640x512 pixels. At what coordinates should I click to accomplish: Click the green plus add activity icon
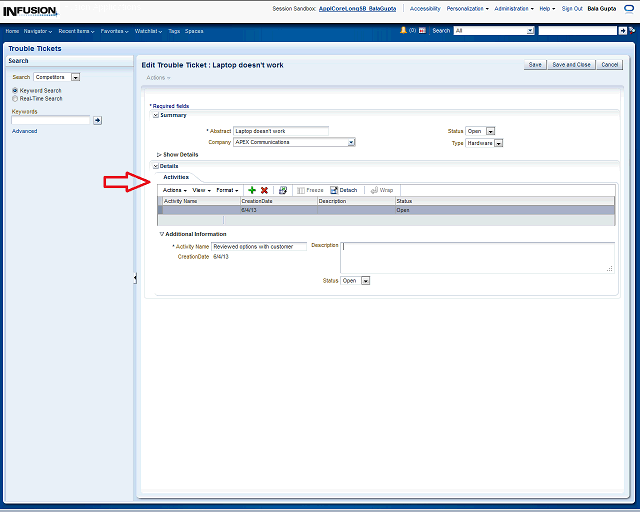tap(252, 190)
